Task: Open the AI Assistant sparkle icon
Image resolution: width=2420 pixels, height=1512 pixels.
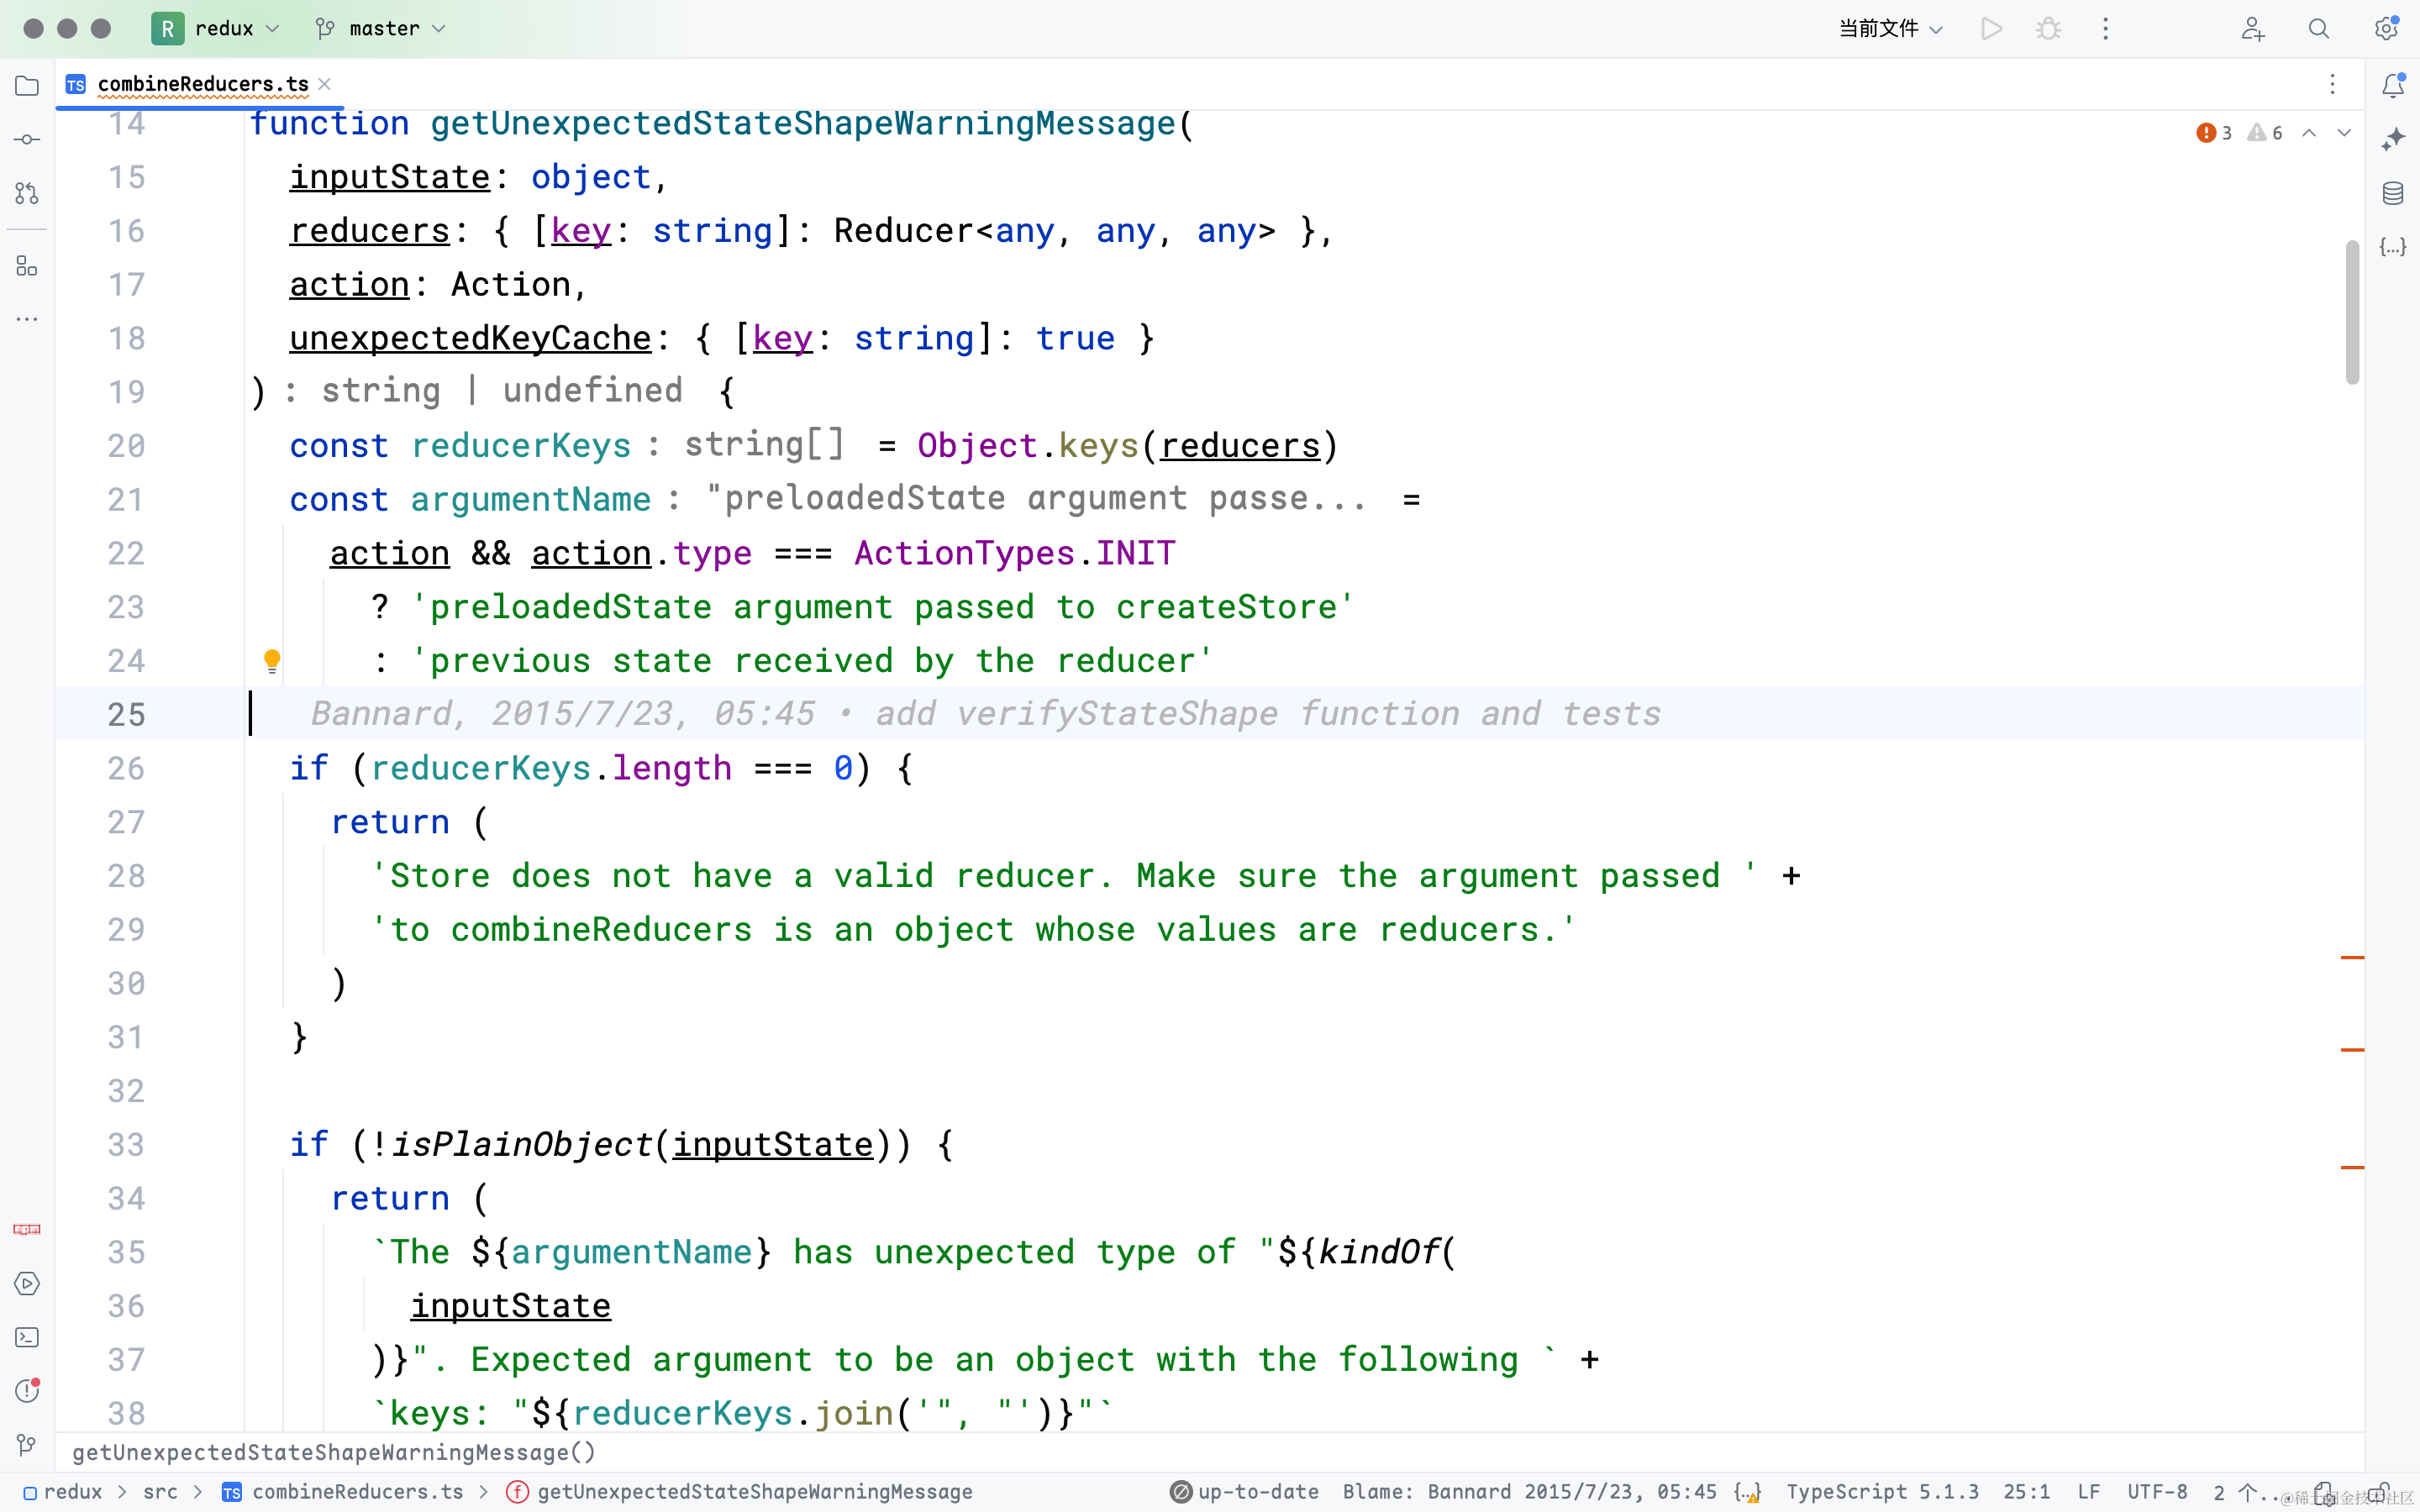Action: click(2393, 139)
